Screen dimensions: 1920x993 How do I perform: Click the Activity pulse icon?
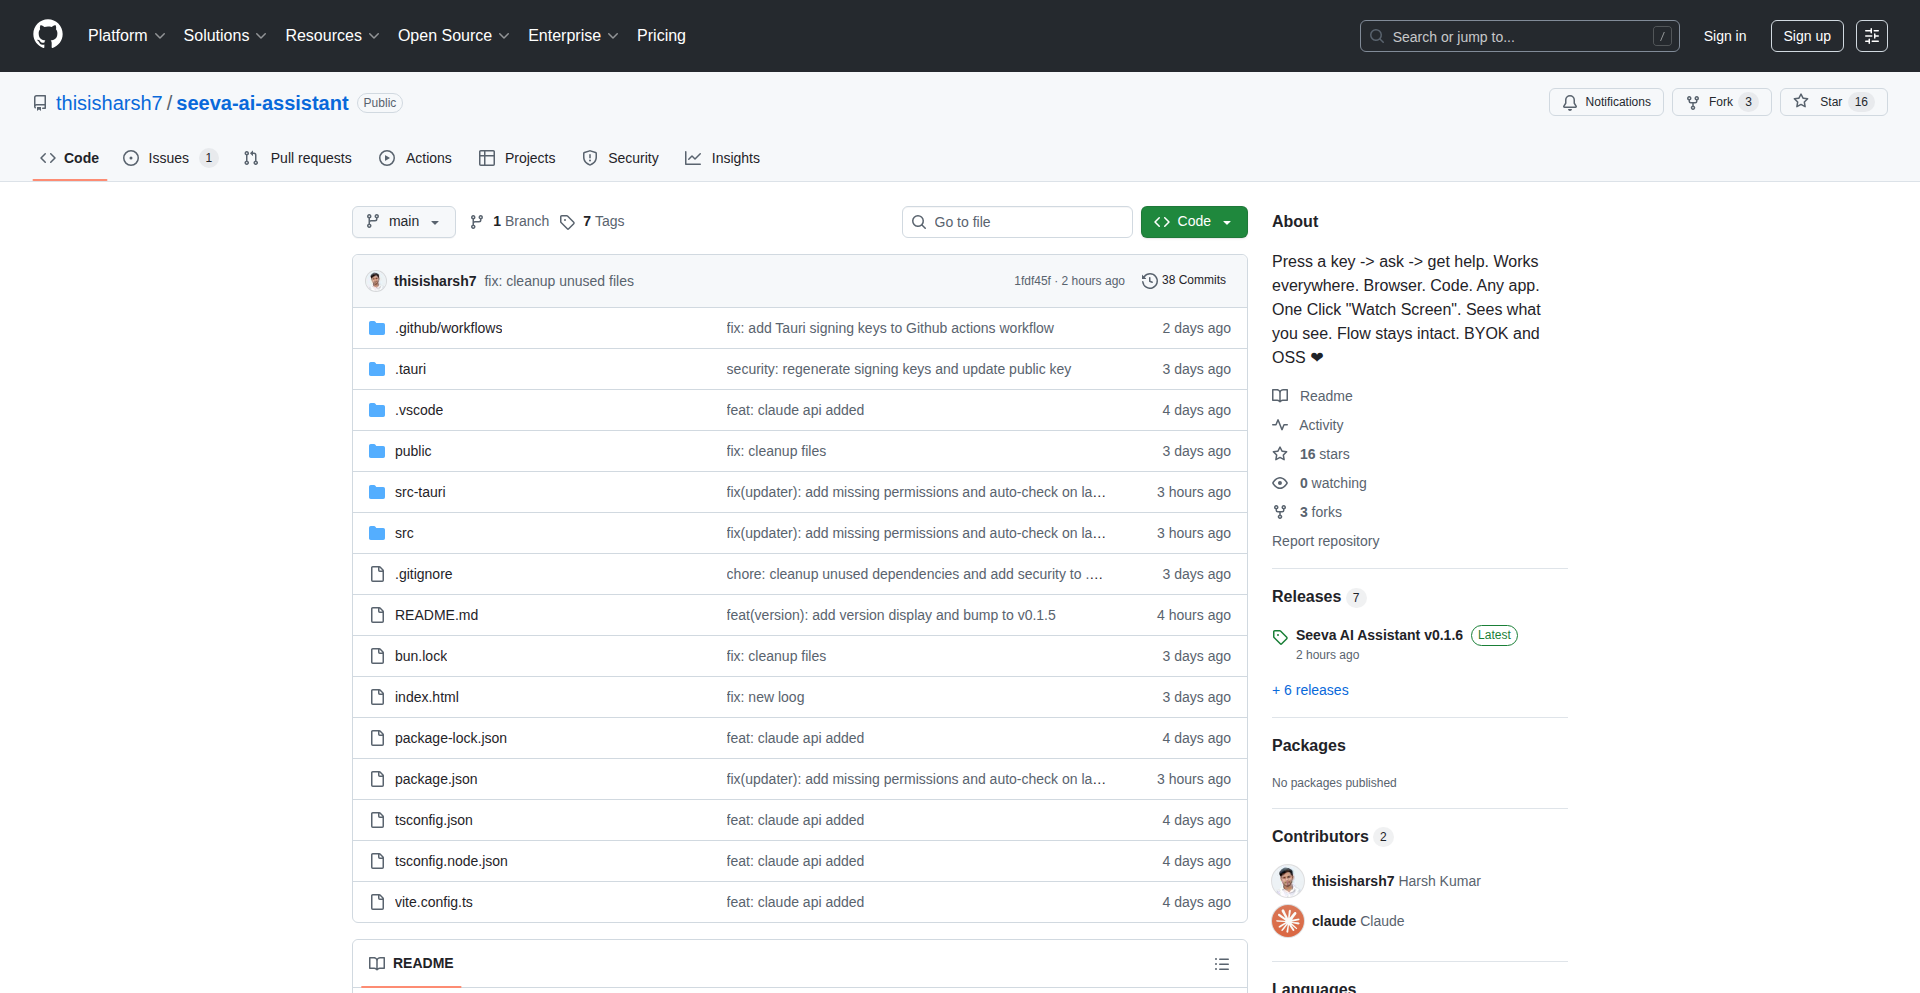pyautogui.click(x=1281, y=424)
